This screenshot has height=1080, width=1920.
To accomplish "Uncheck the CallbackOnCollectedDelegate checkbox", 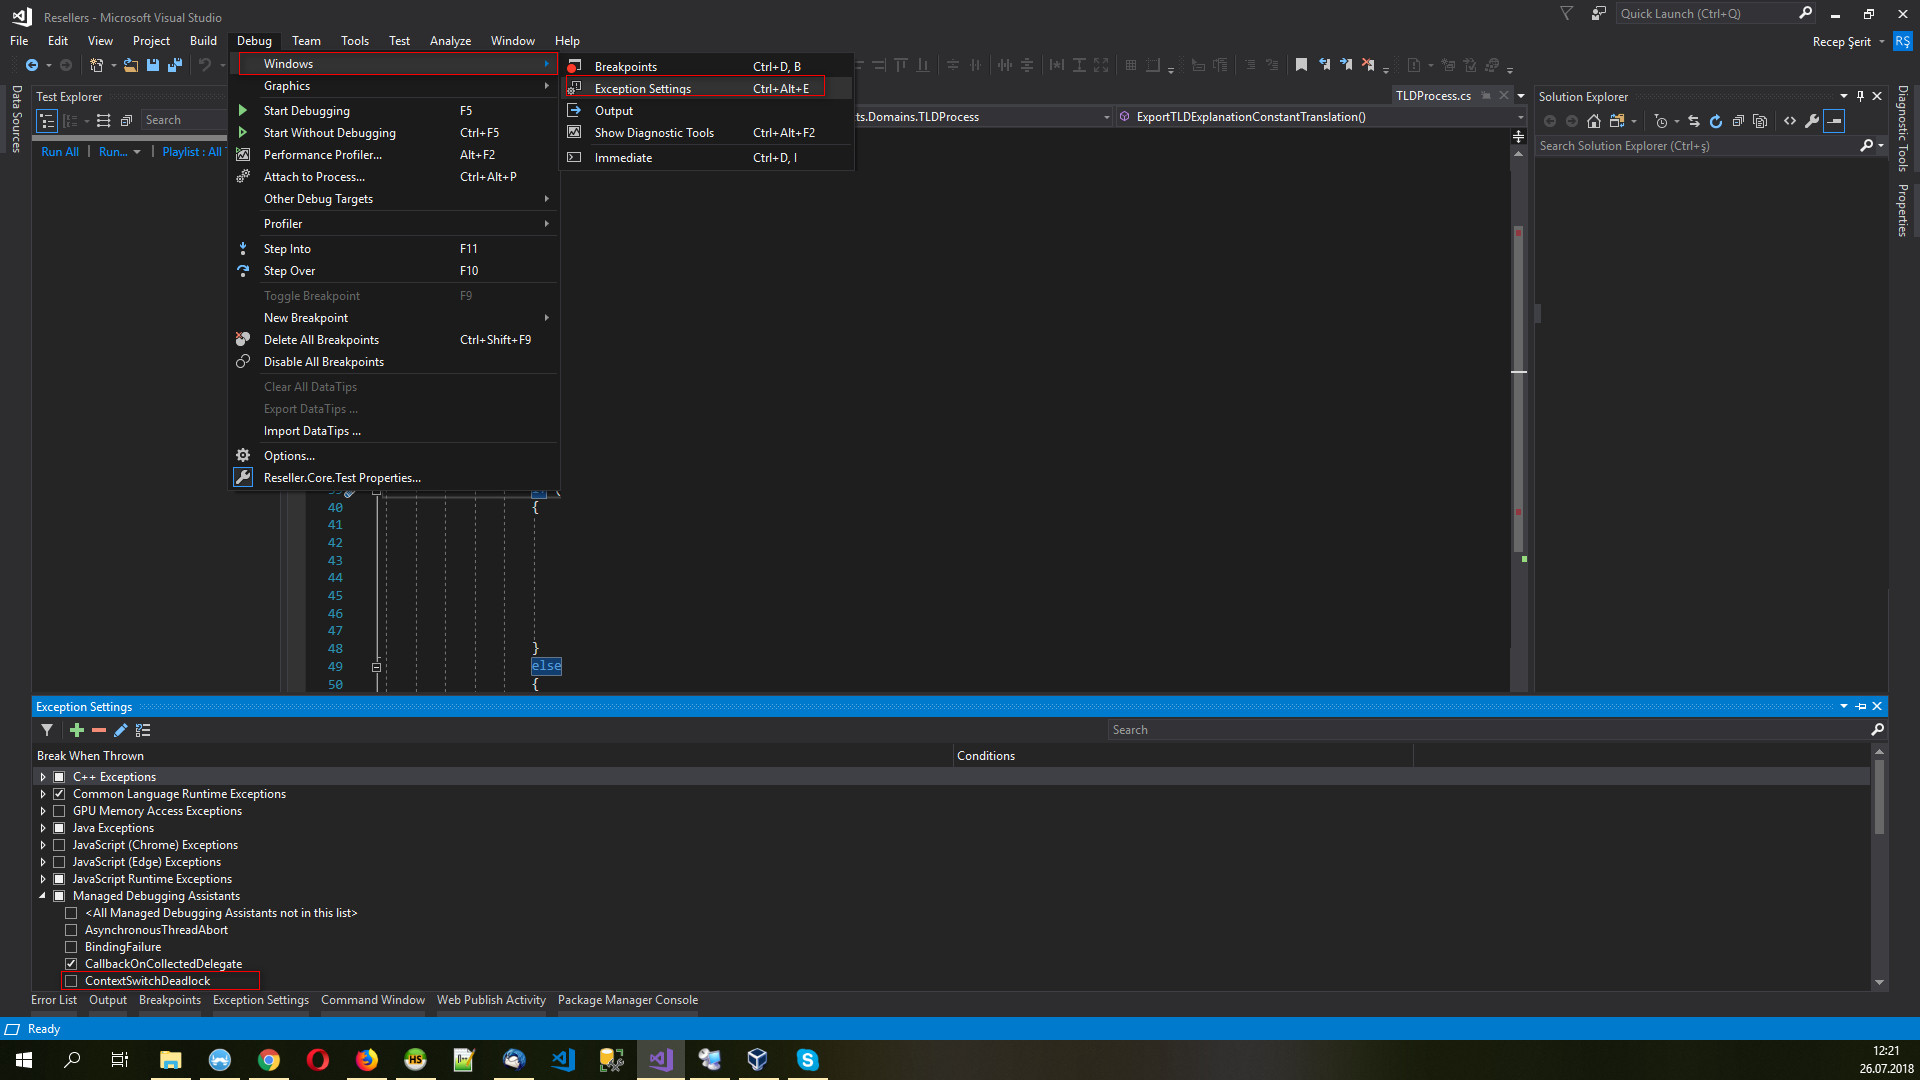I will coord(71,964).
